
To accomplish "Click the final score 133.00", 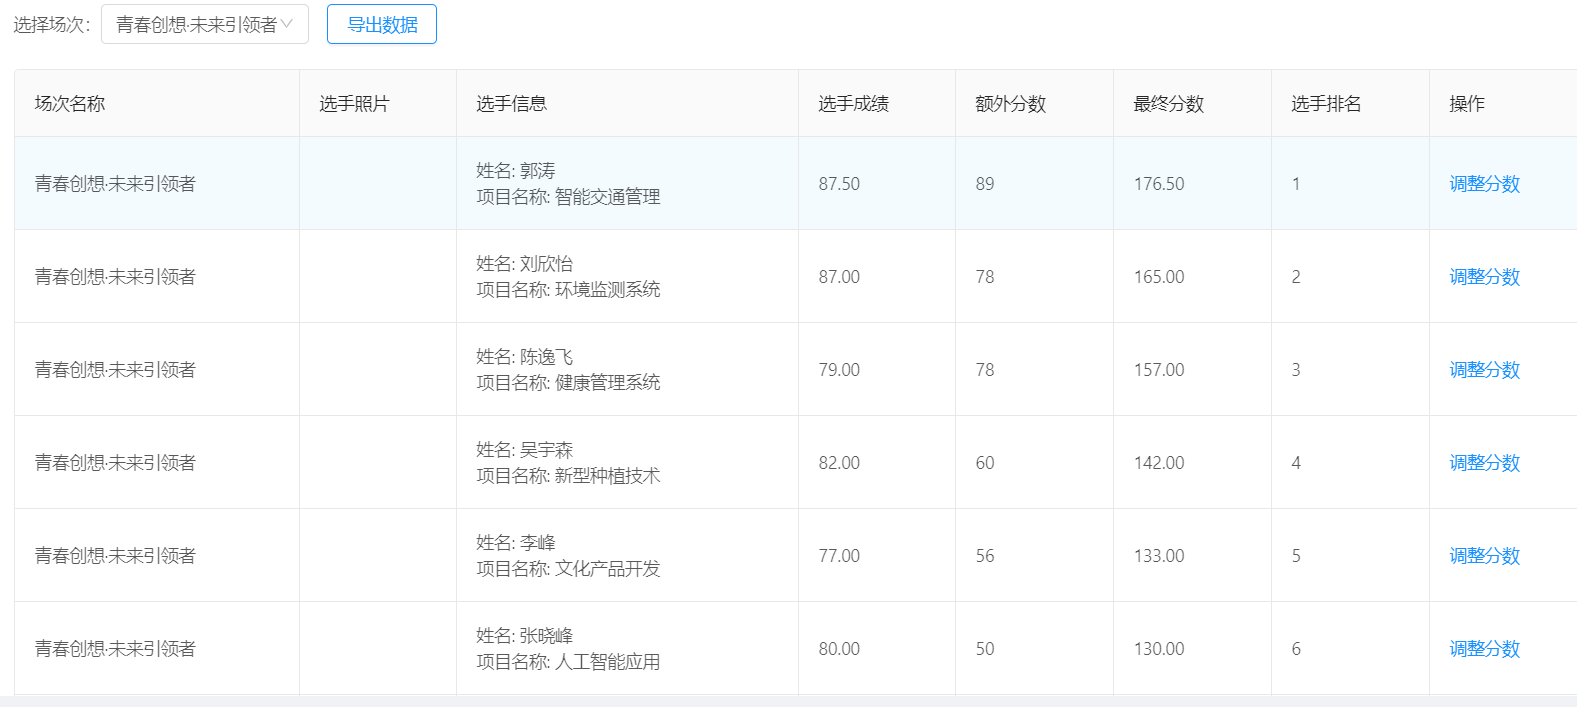I will coord(1159,556).
